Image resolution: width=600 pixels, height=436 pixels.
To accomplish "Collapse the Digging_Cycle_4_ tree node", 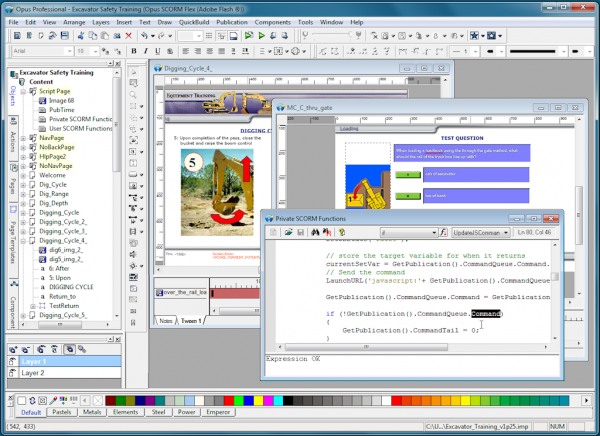I will (23, 241).
